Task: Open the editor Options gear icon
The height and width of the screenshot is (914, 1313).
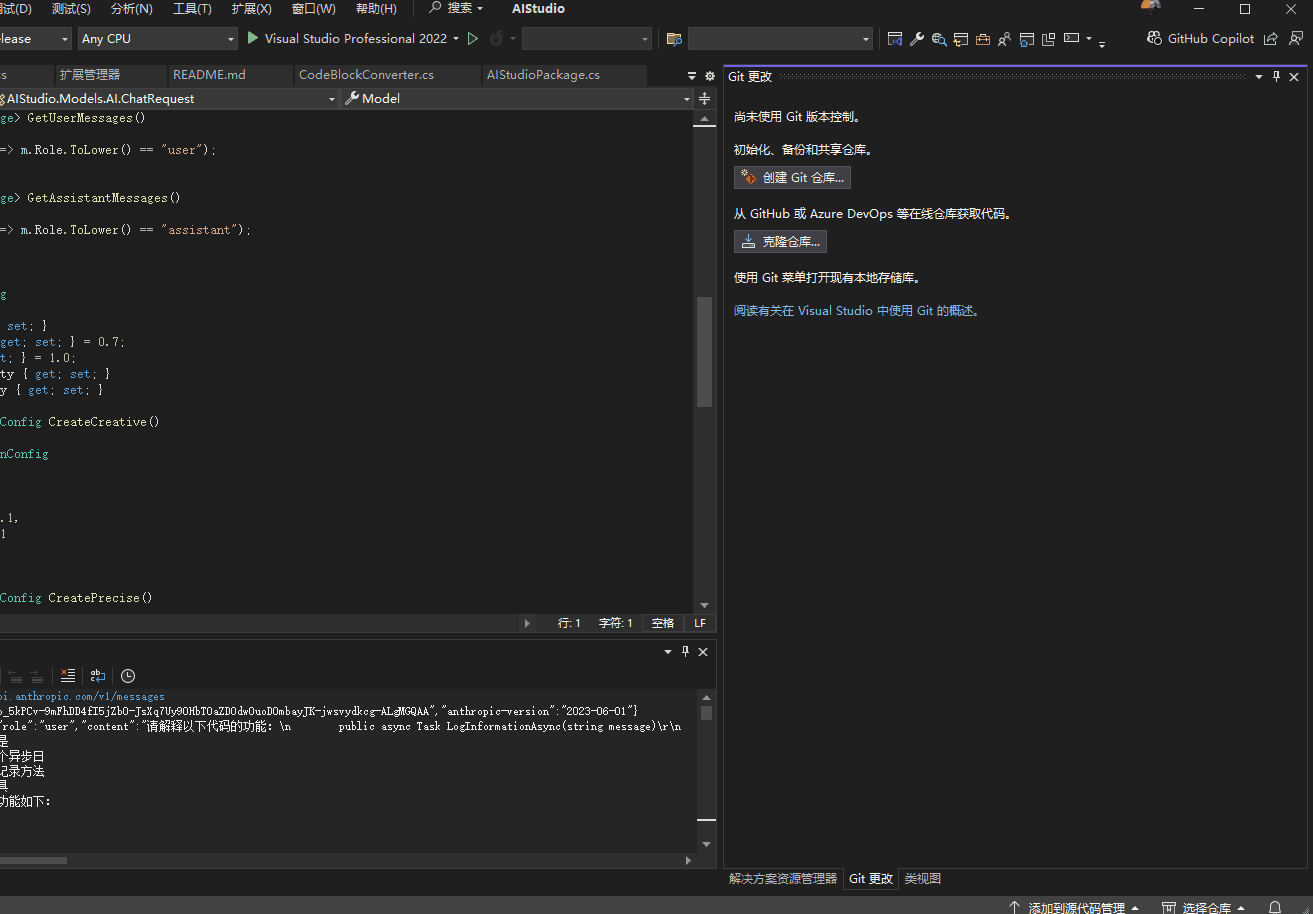Action: point(709,75)
